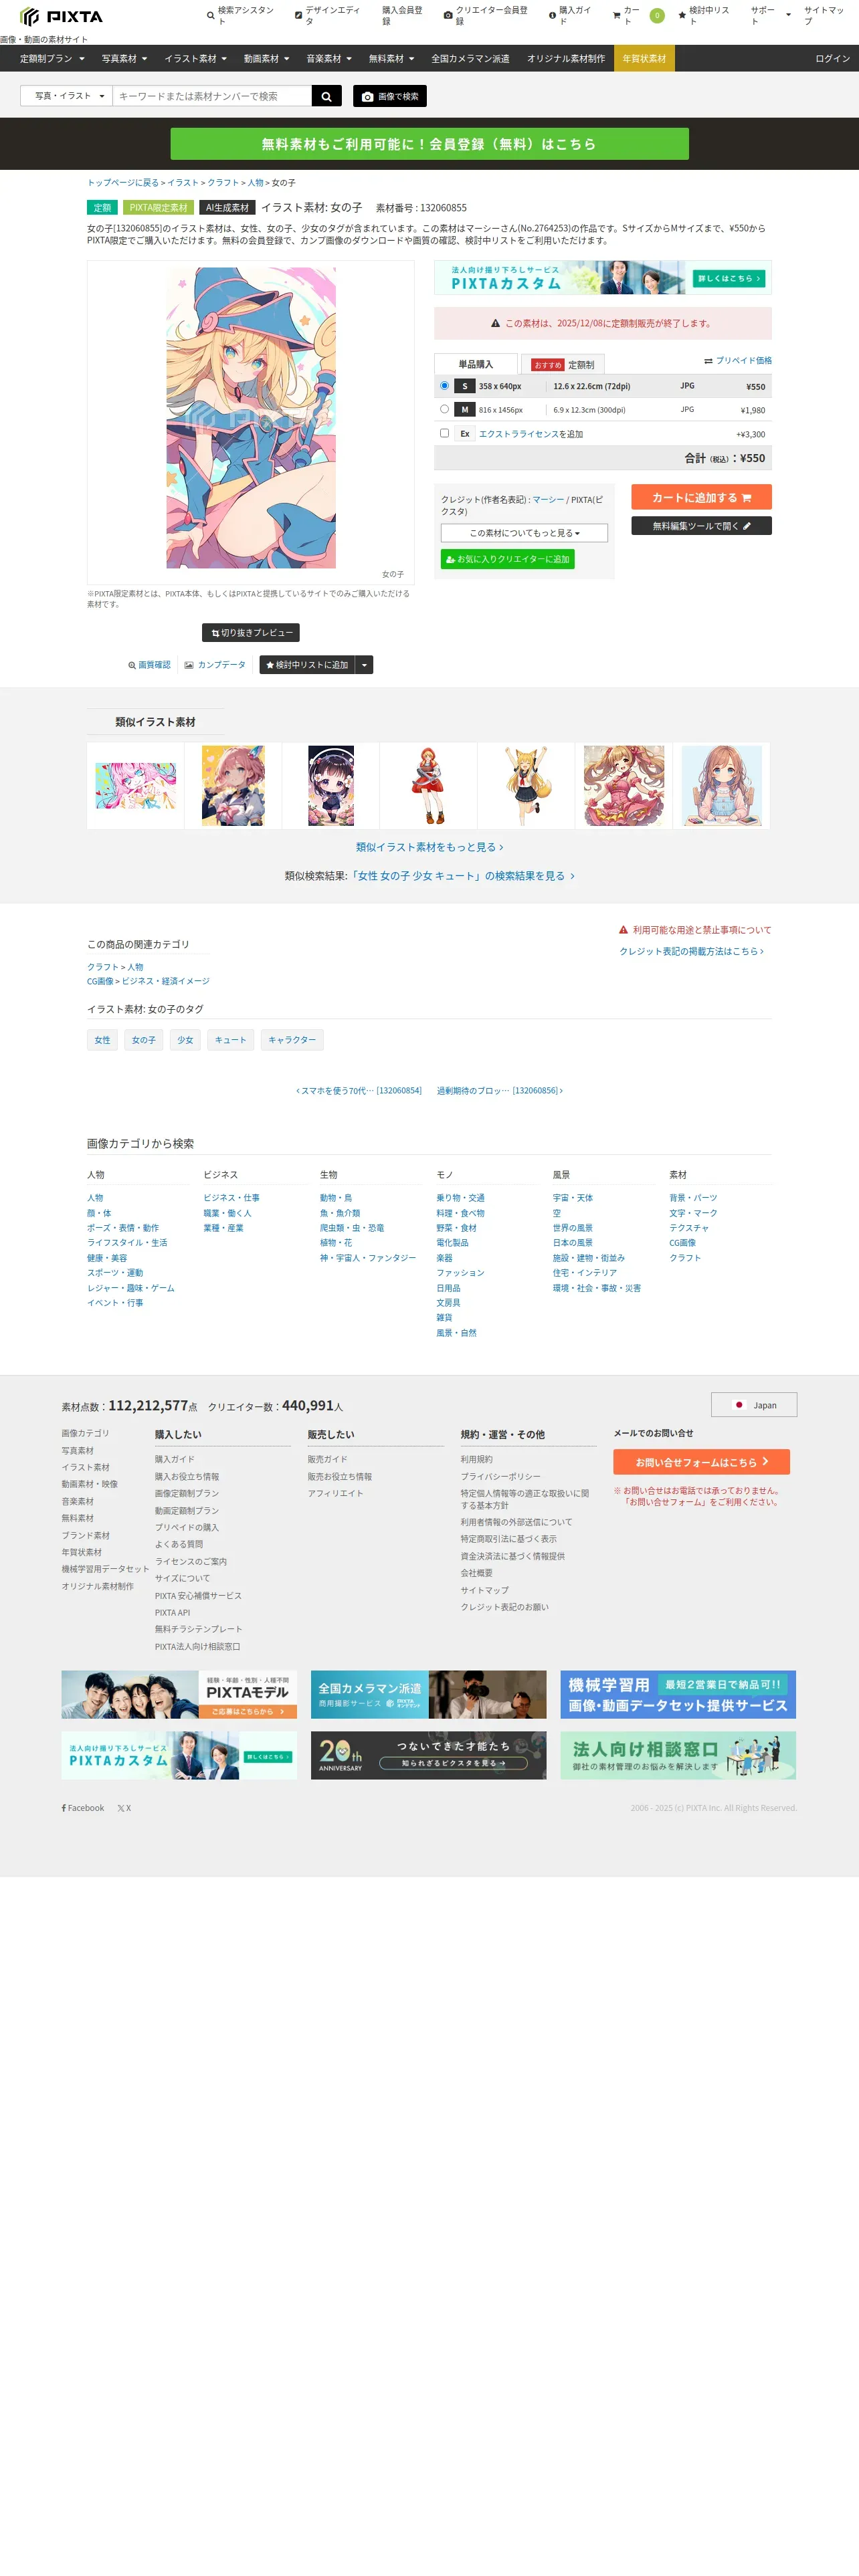Click エクストラライセンス link
This screenshot has height=2576, width=859.
[x=518, y=434]
